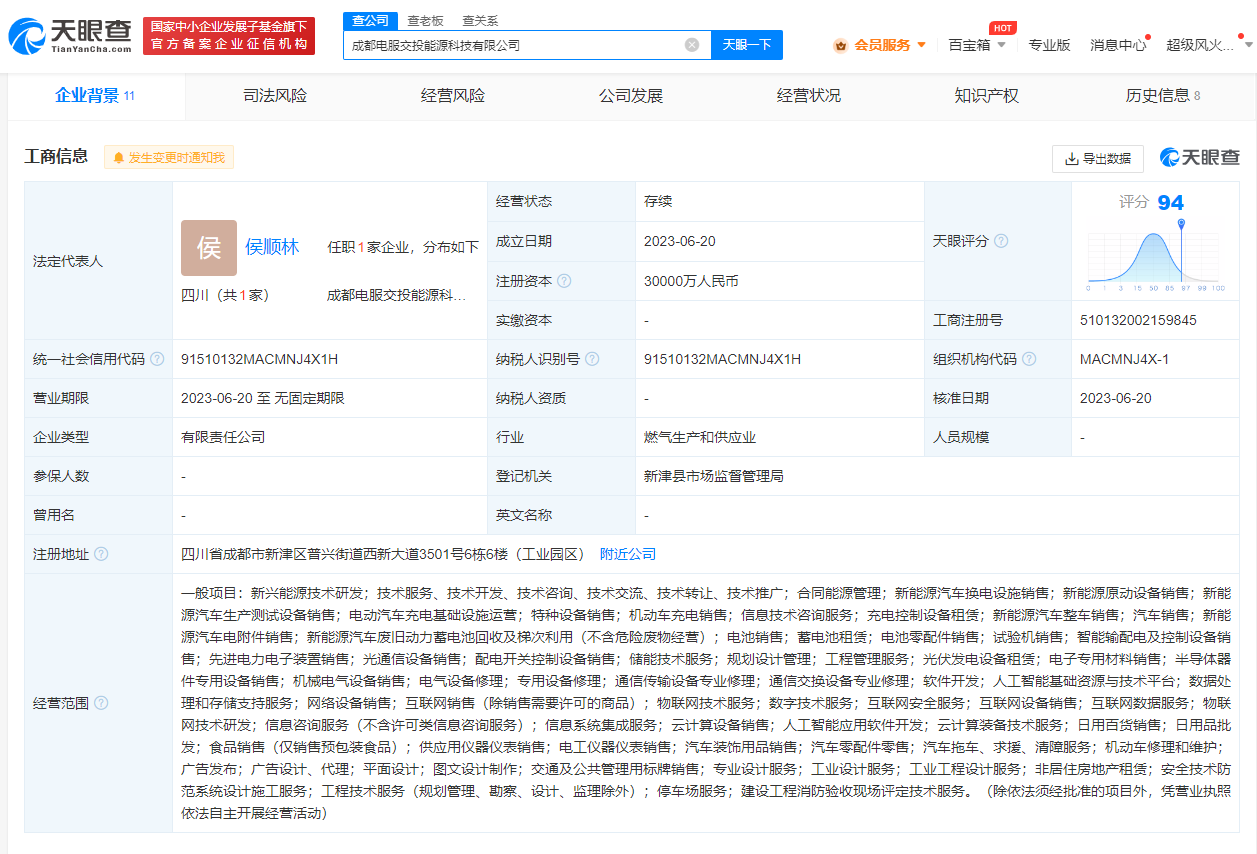The image size is (1257, 854).
Task: Open the 司法风险 tab
Action: point(275,96)
